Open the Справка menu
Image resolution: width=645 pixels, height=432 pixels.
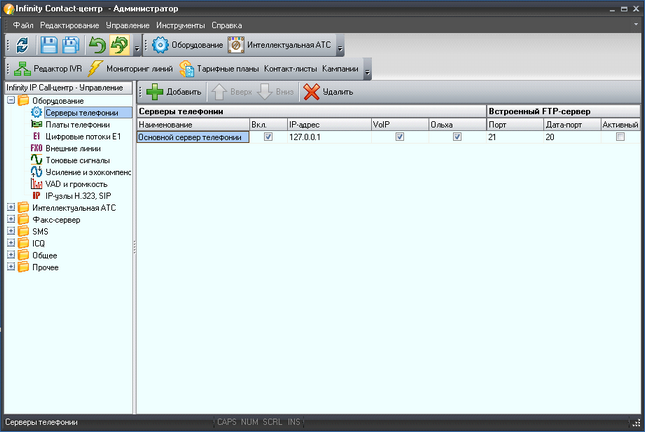pyautogui.click(x=227, y=26)
